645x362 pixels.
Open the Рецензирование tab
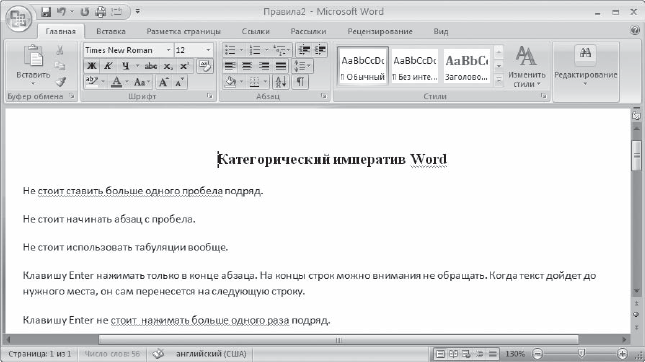point(380,31)
